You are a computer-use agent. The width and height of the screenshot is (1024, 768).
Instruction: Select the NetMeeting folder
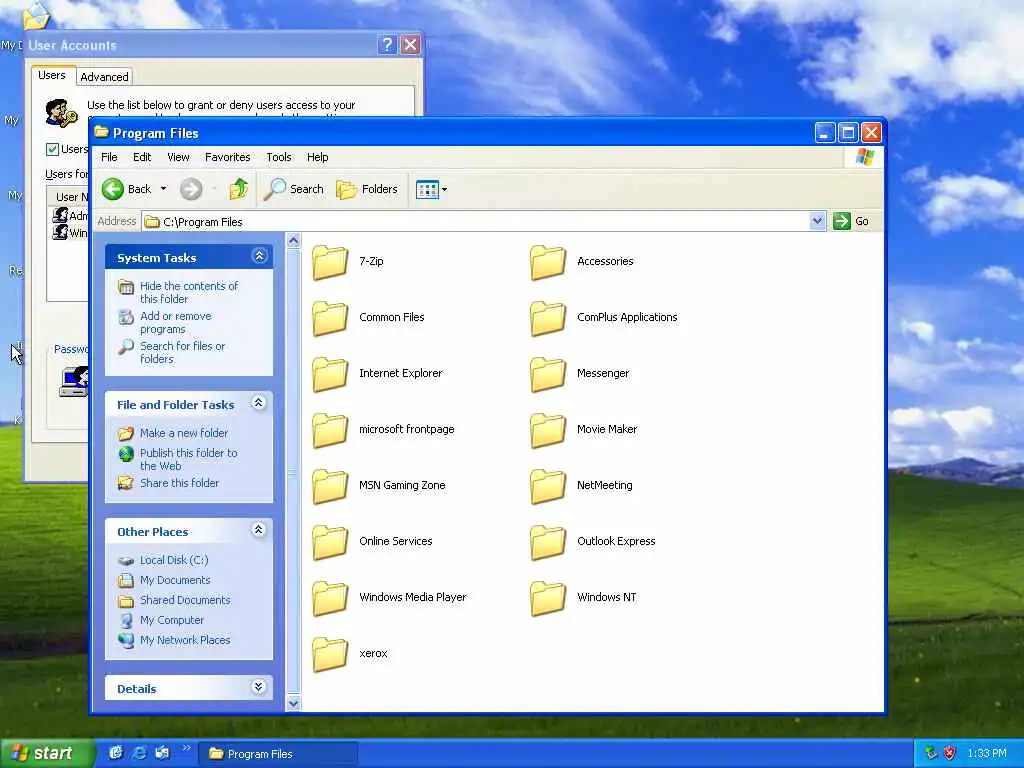click(581, 485)
